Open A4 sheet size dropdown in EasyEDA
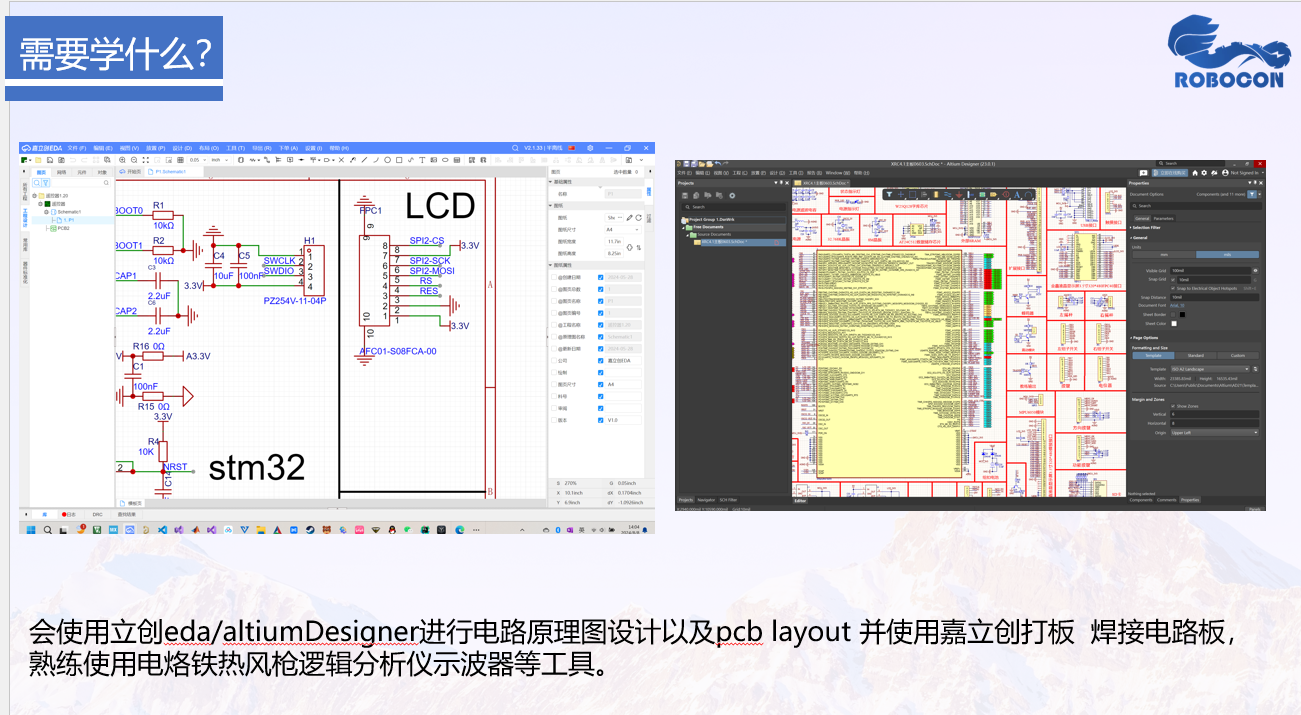Image resolution: width=1301 pixels, height=715 pixels. click(x=624, y=229)
